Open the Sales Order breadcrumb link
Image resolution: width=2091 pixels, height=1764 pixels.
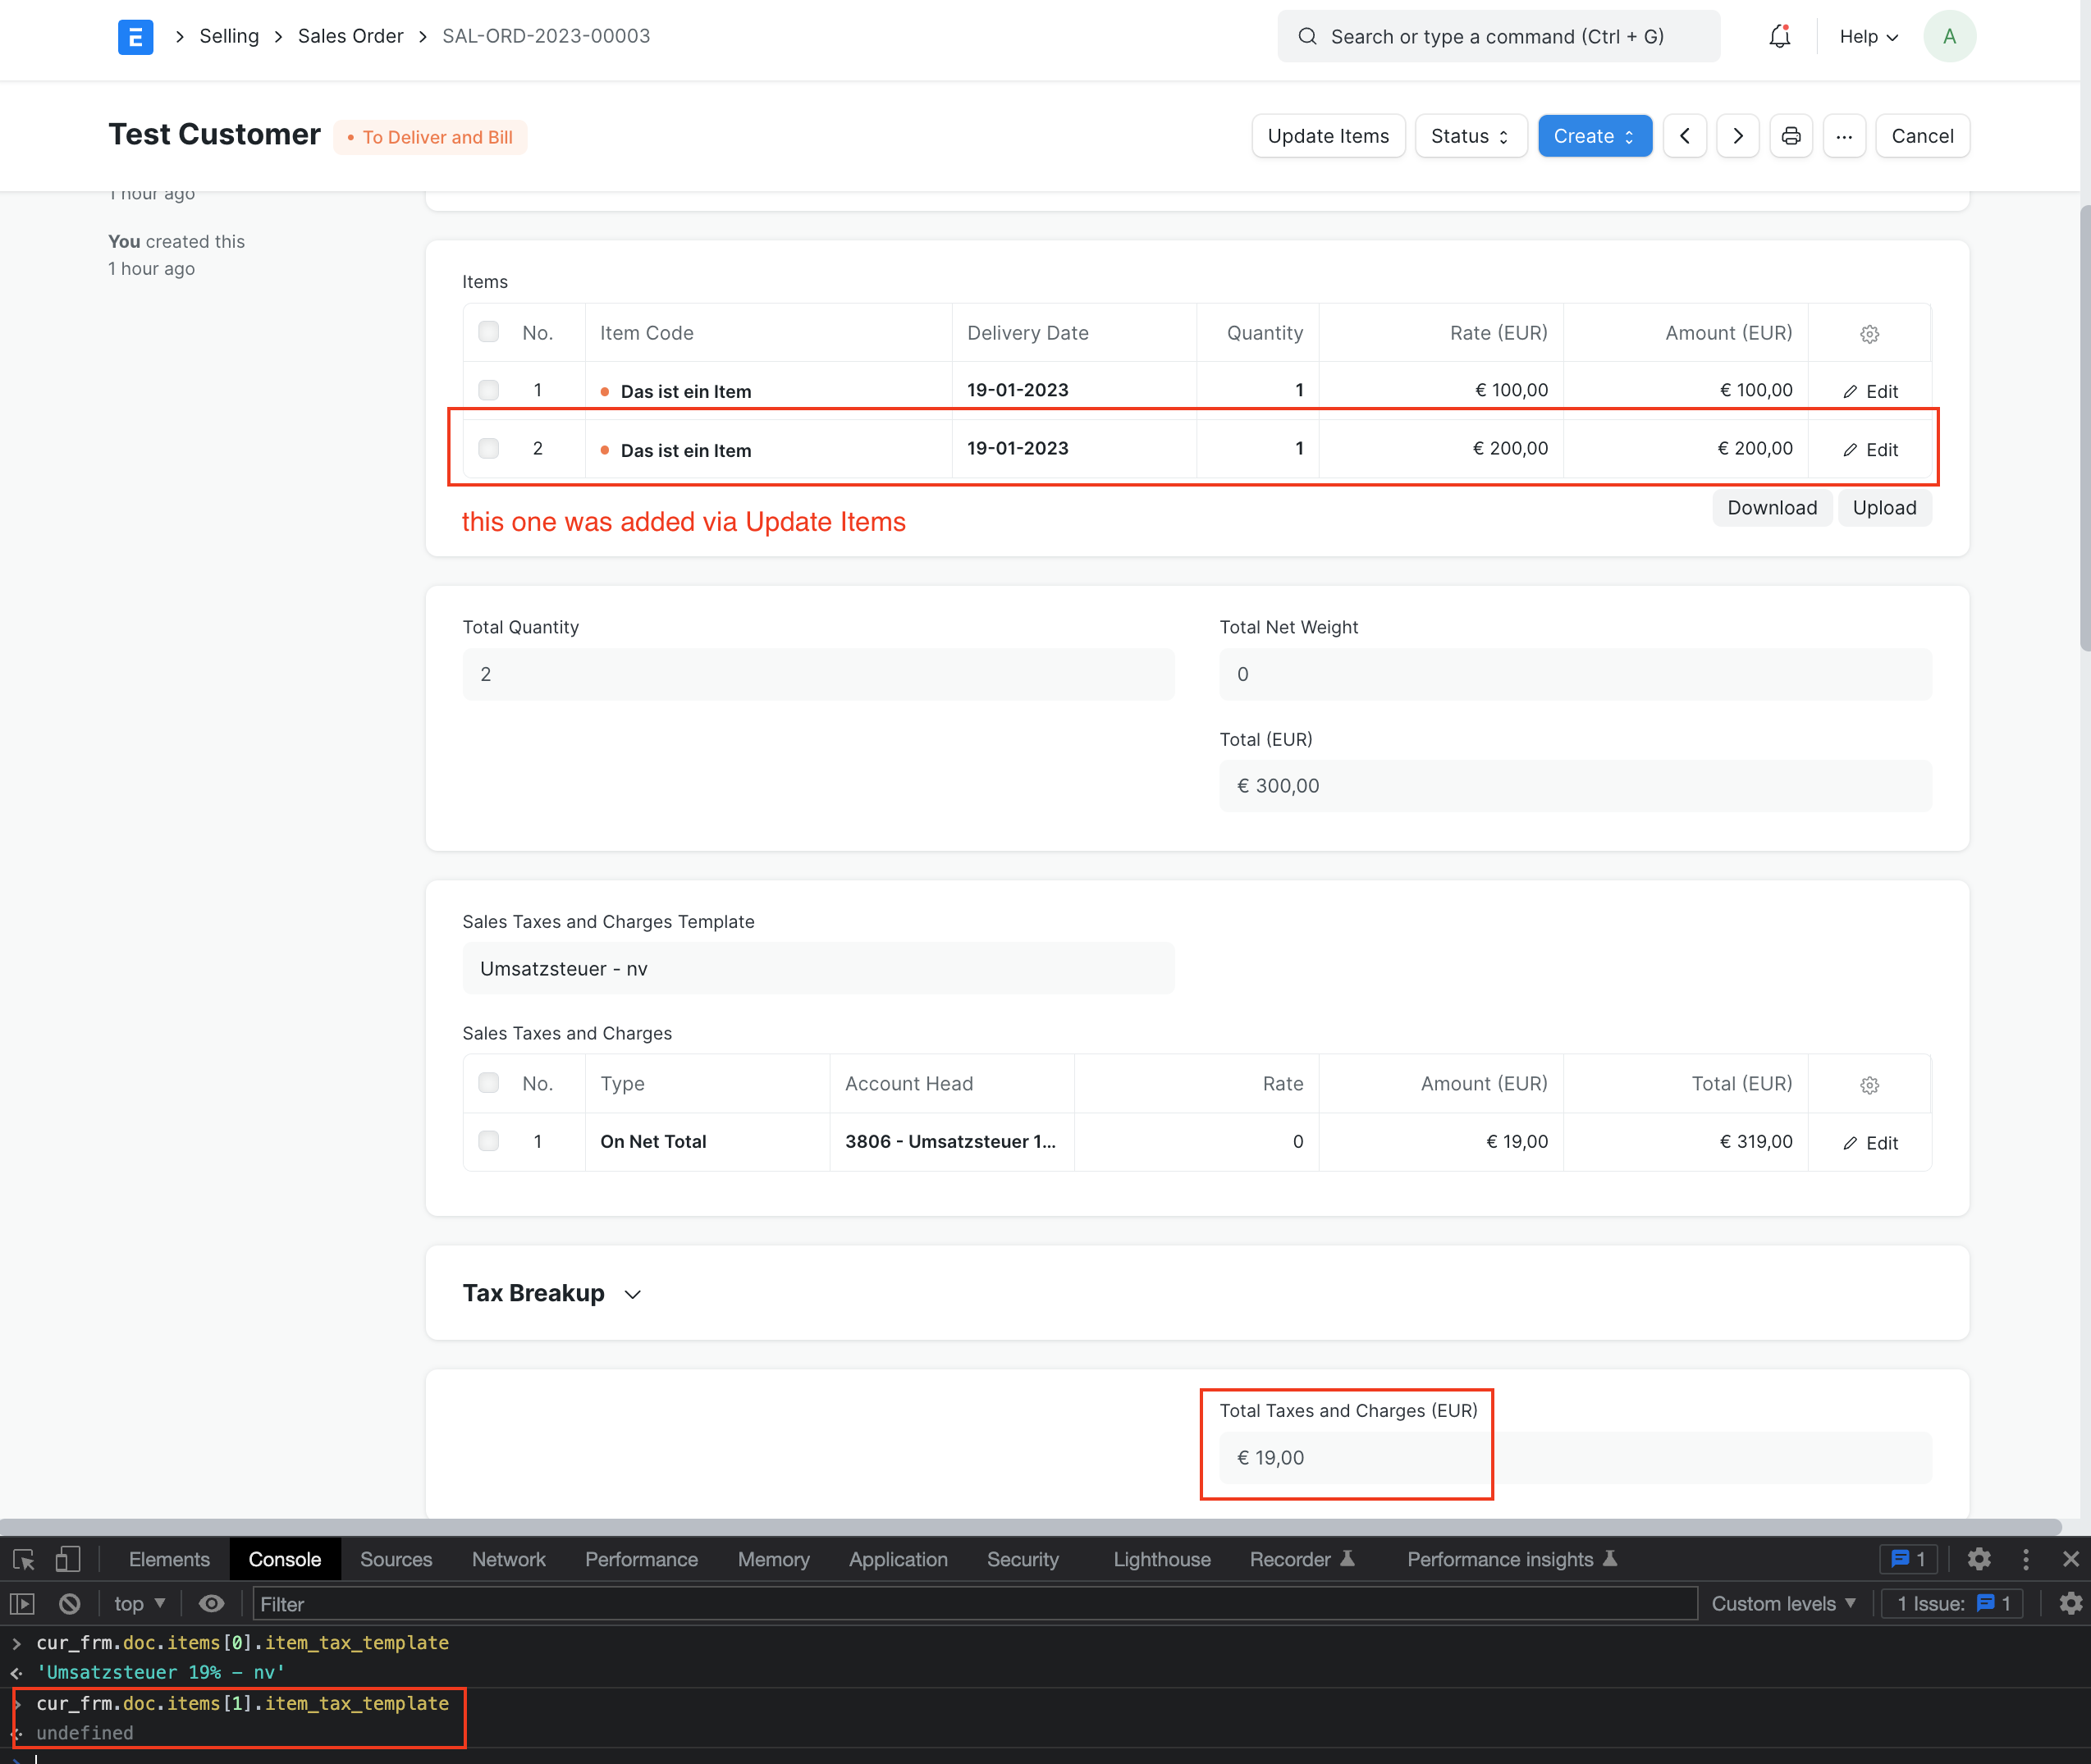click(x=350, y=36)
